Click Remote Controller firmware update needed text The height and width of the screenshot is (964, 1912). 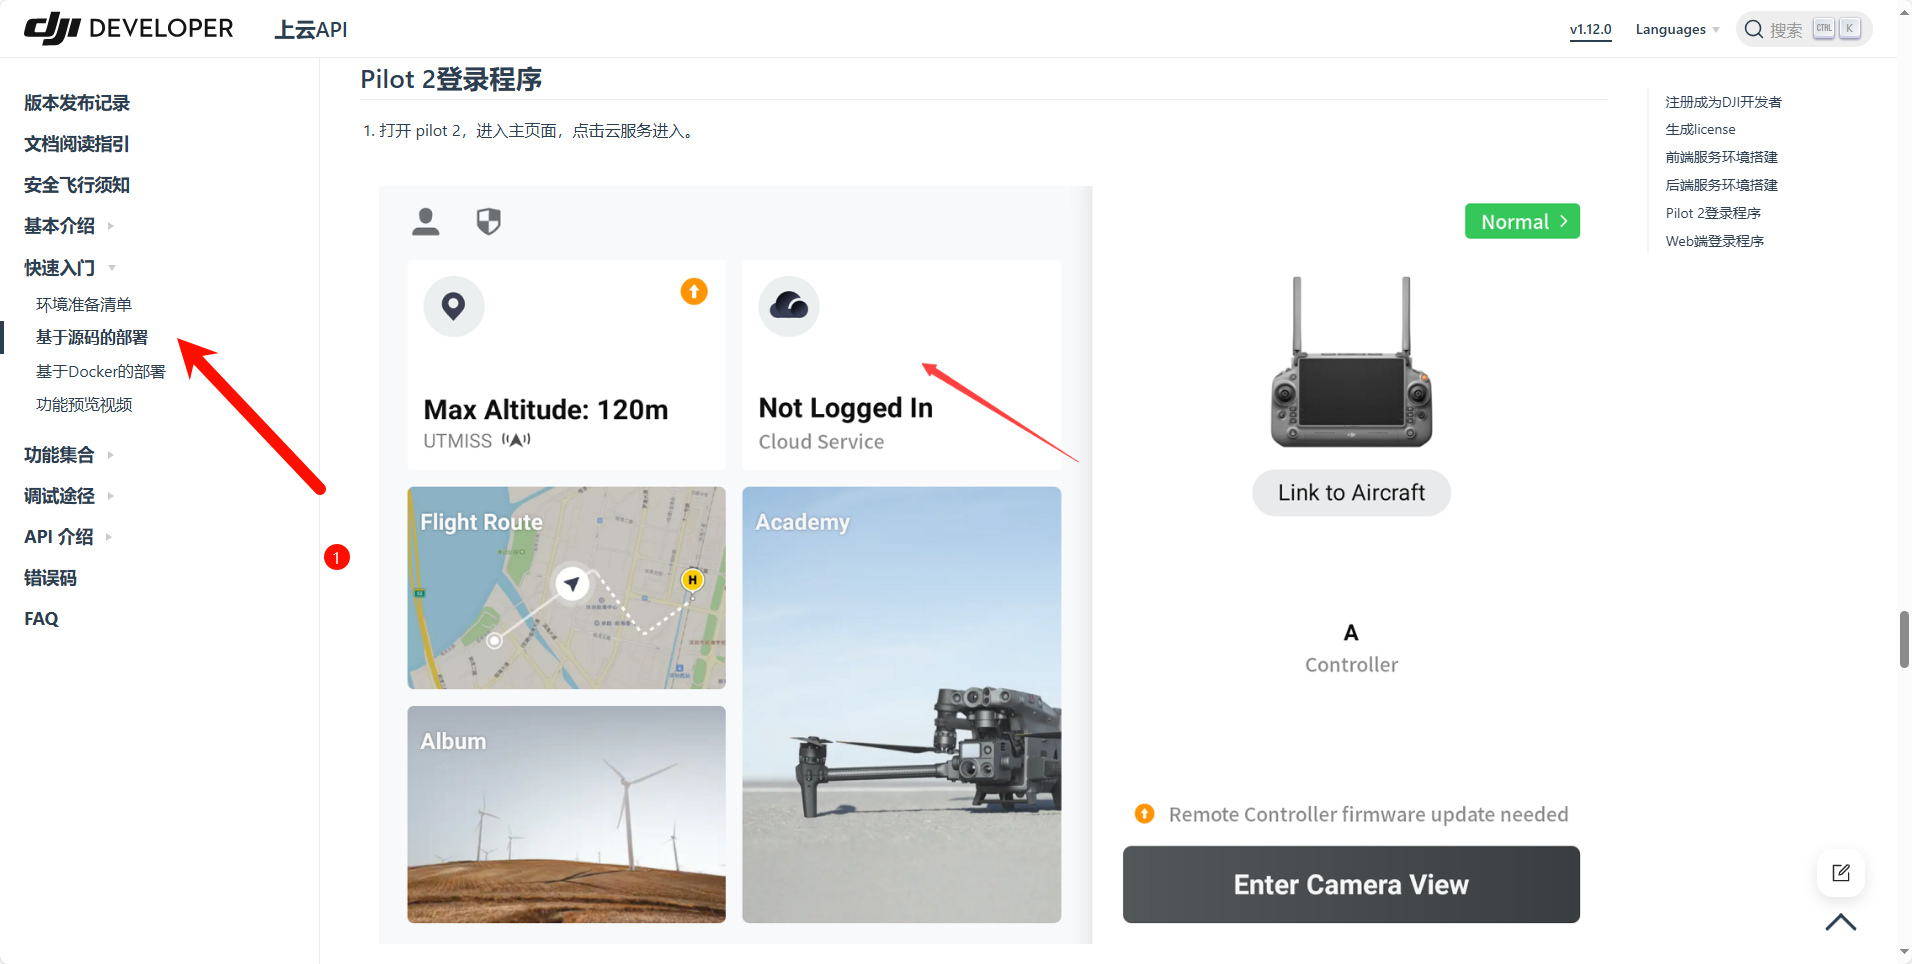[1368, 815]
